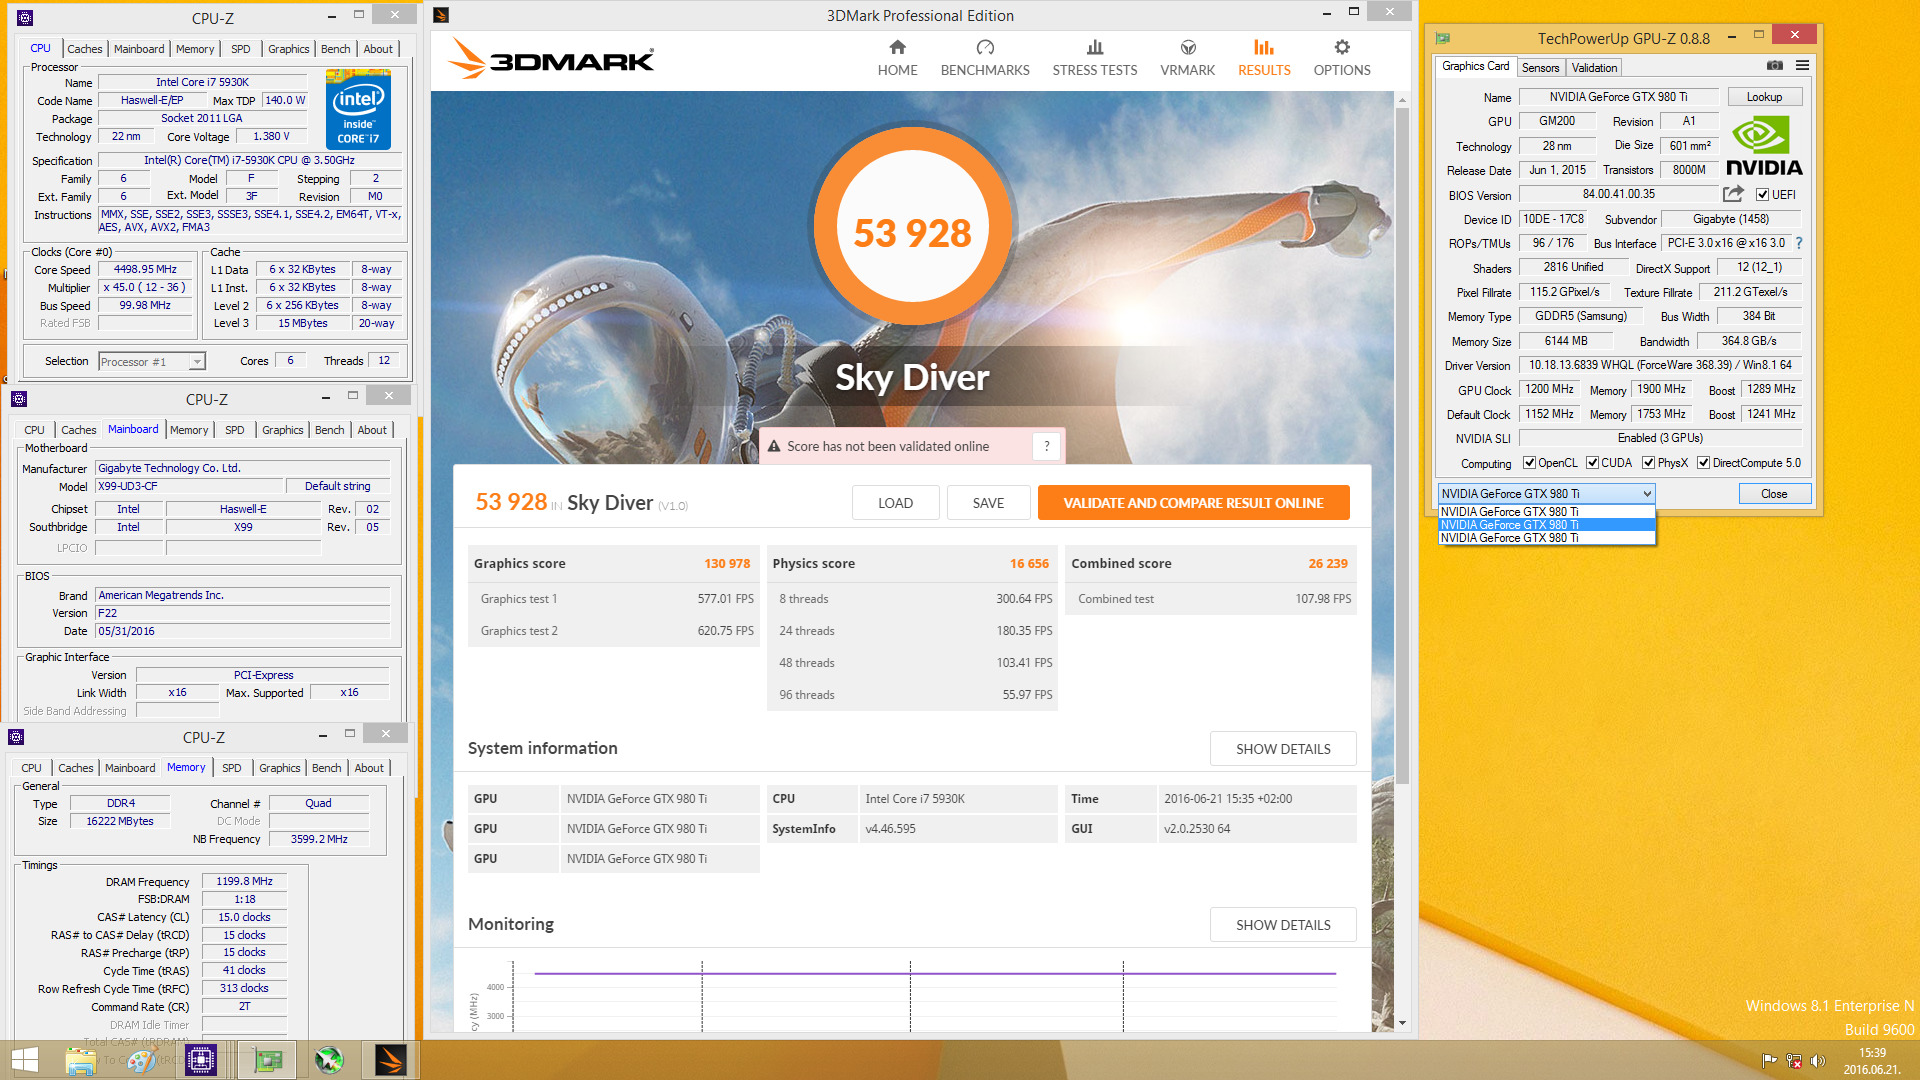Switch to 3DMark on the taskbar
The image size is (1920, 1080).
(390, 1060)
